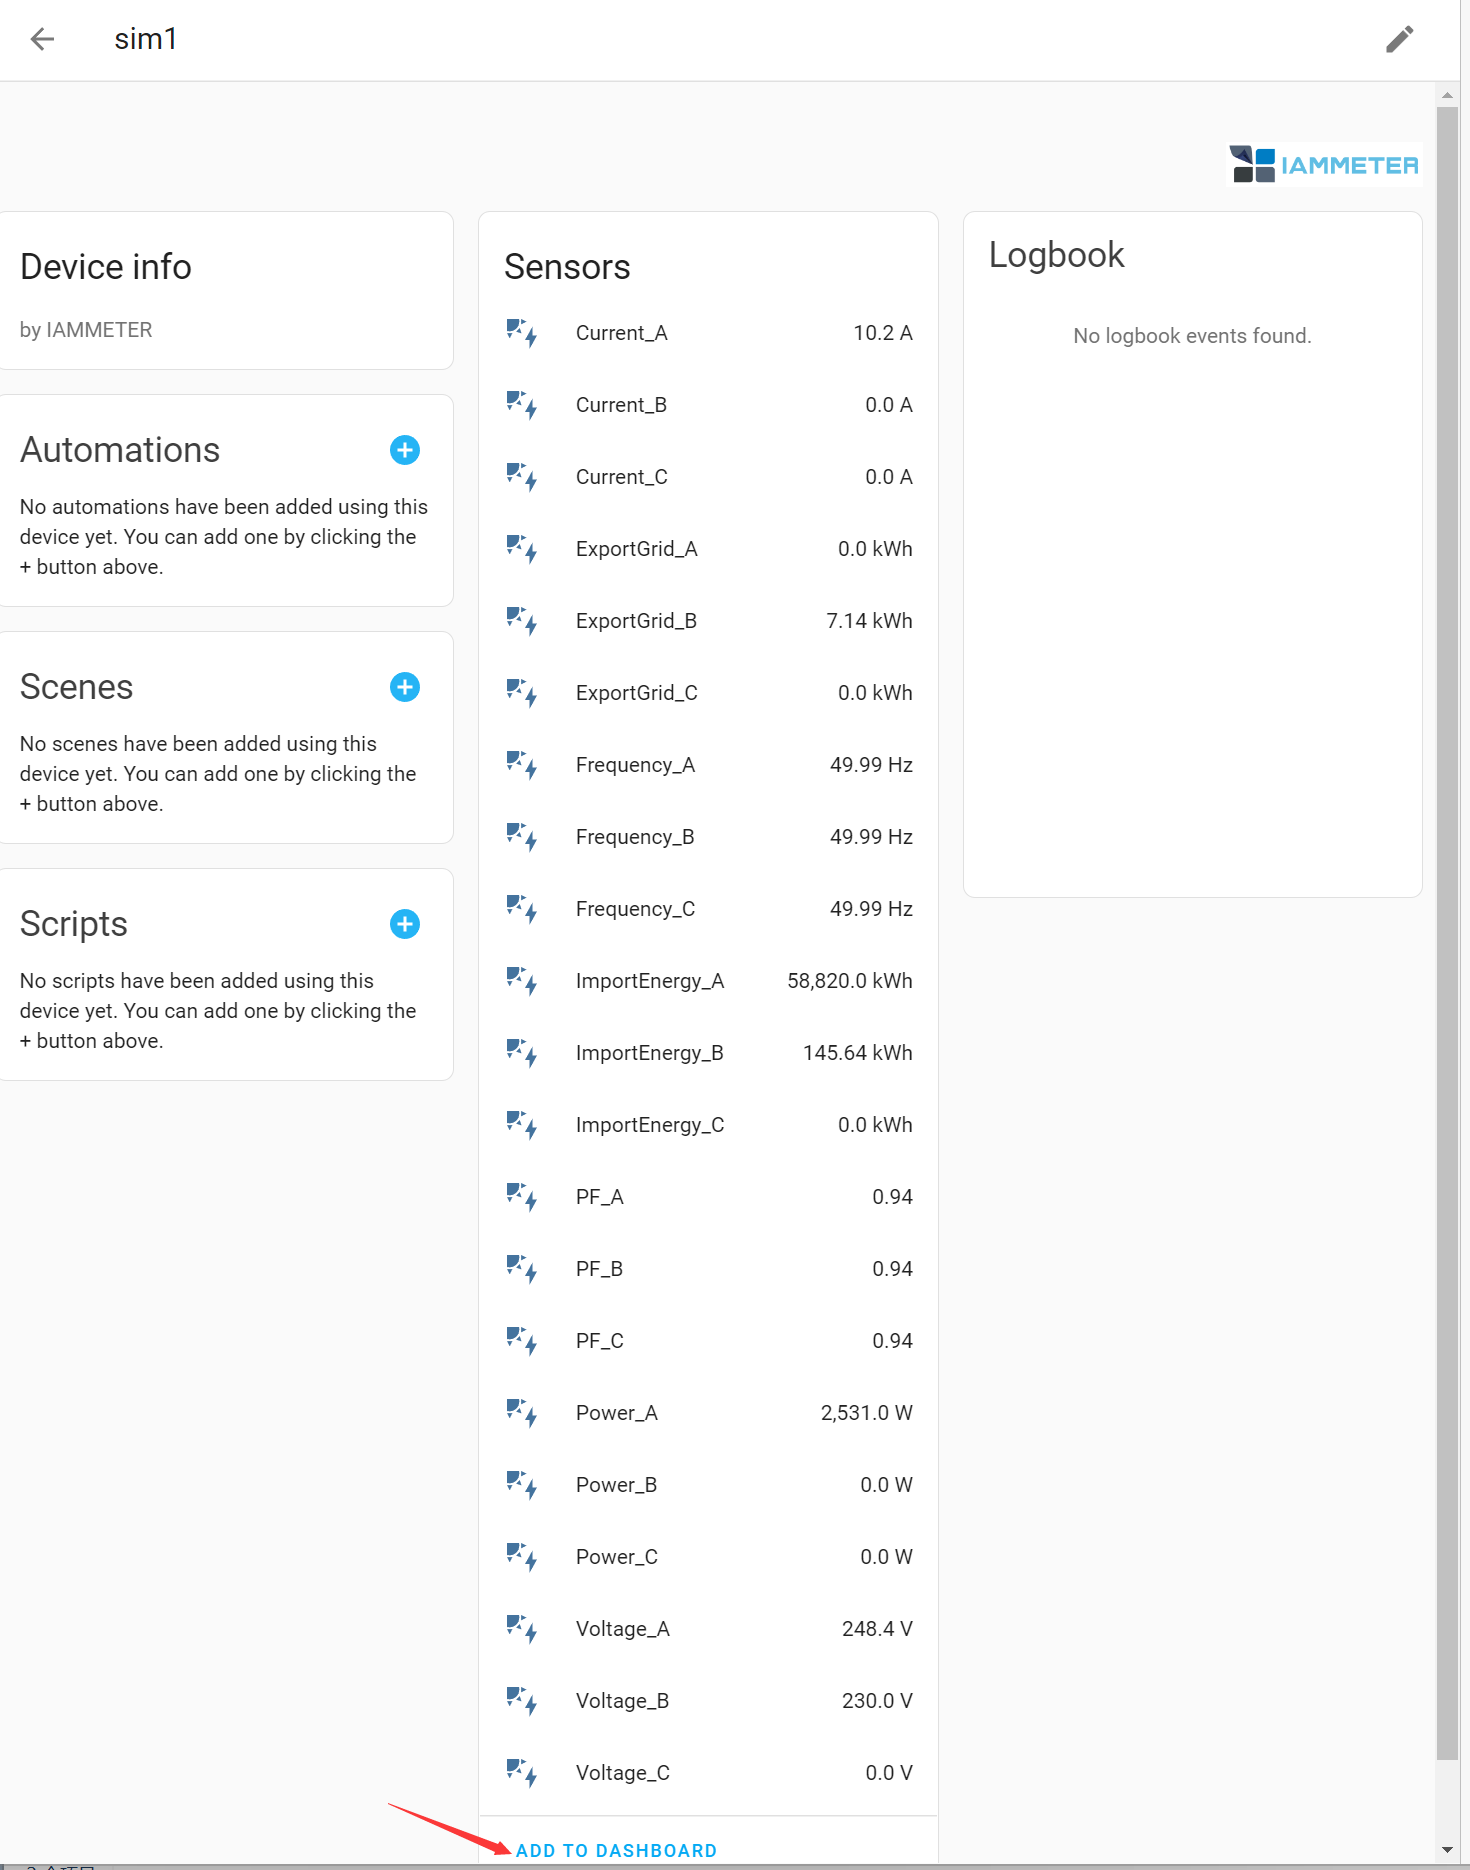The image size is (1470, 1870).
Task: Click the IAMMETER brand logo
Action: click(1324, 165)
